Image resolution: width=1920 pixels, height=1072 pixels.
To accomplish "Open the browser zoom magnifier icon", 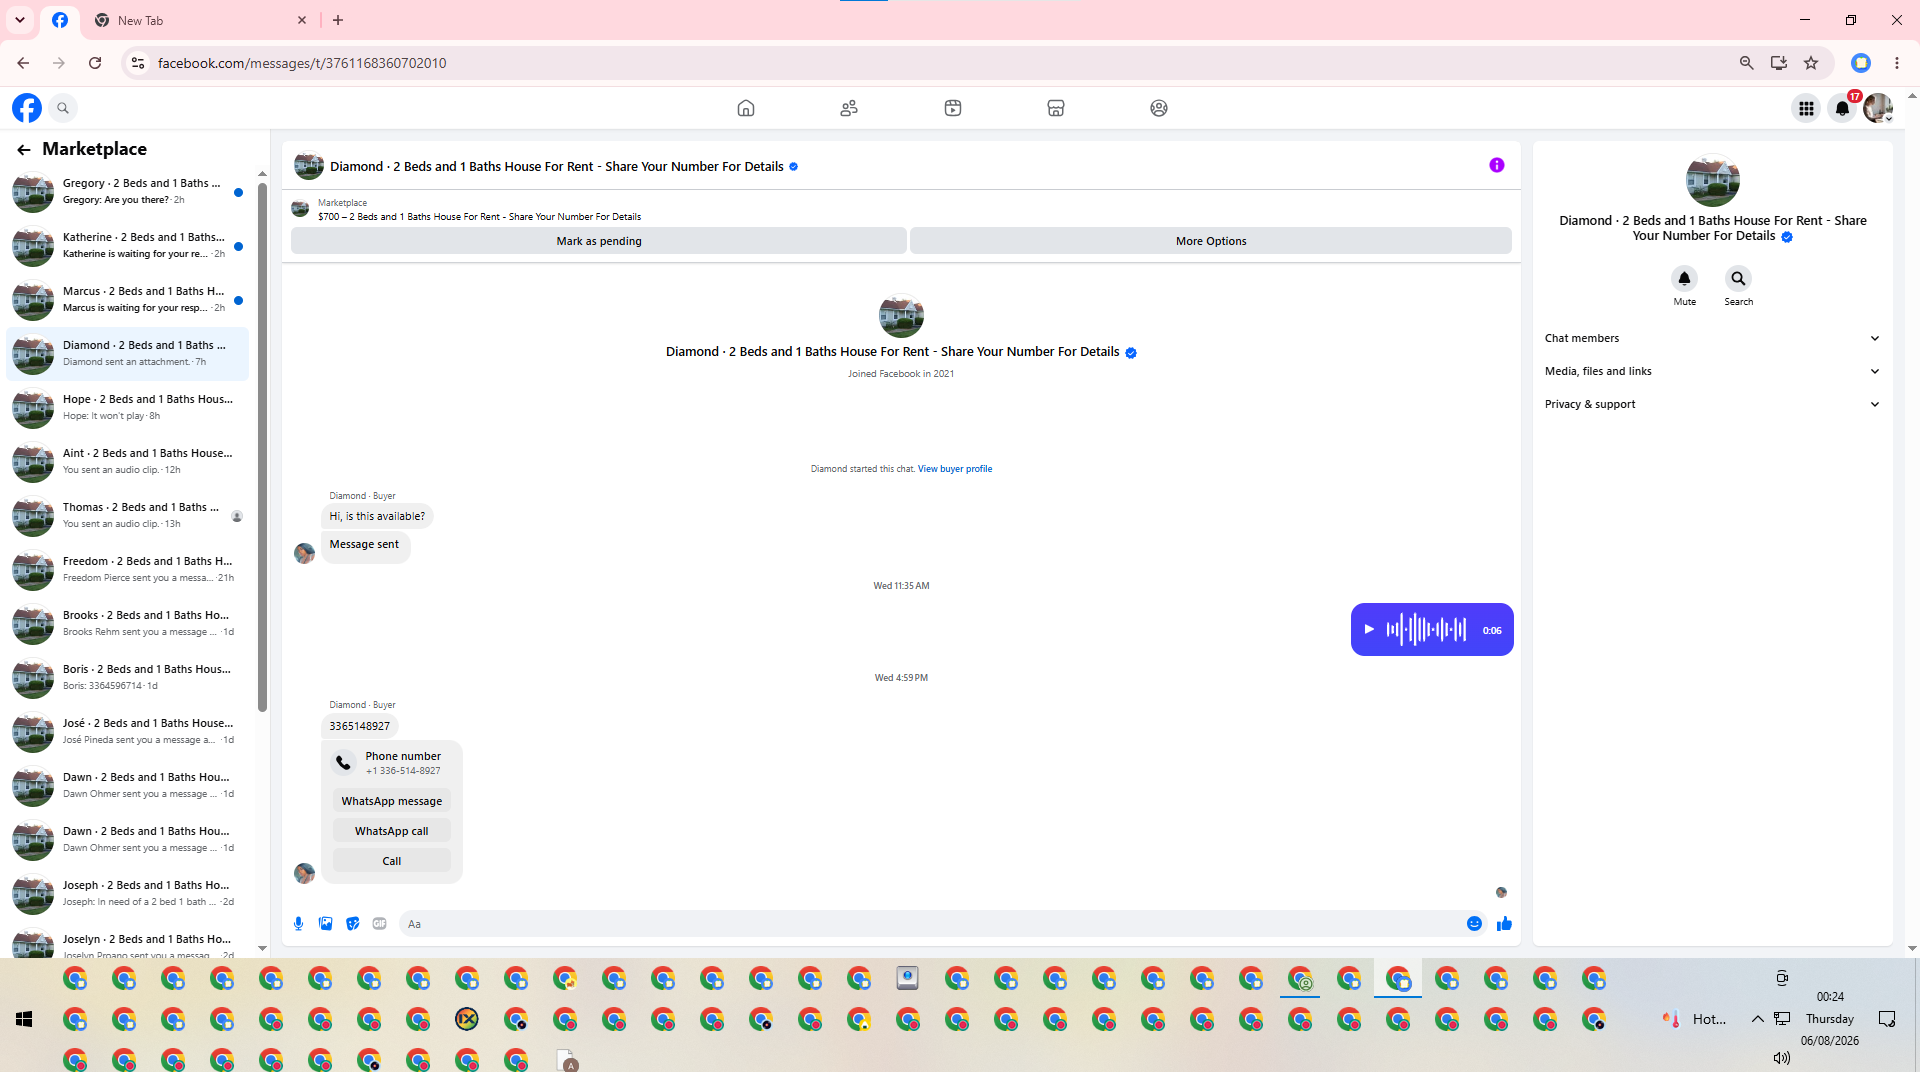I will click(x=1746, y=63).
